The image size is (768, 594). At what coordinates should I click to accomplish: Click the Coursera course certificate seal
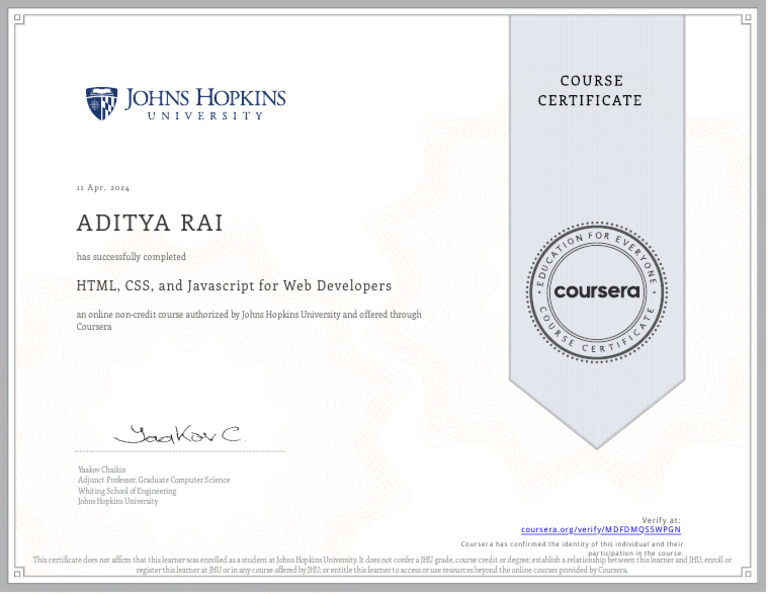[597, 292]
